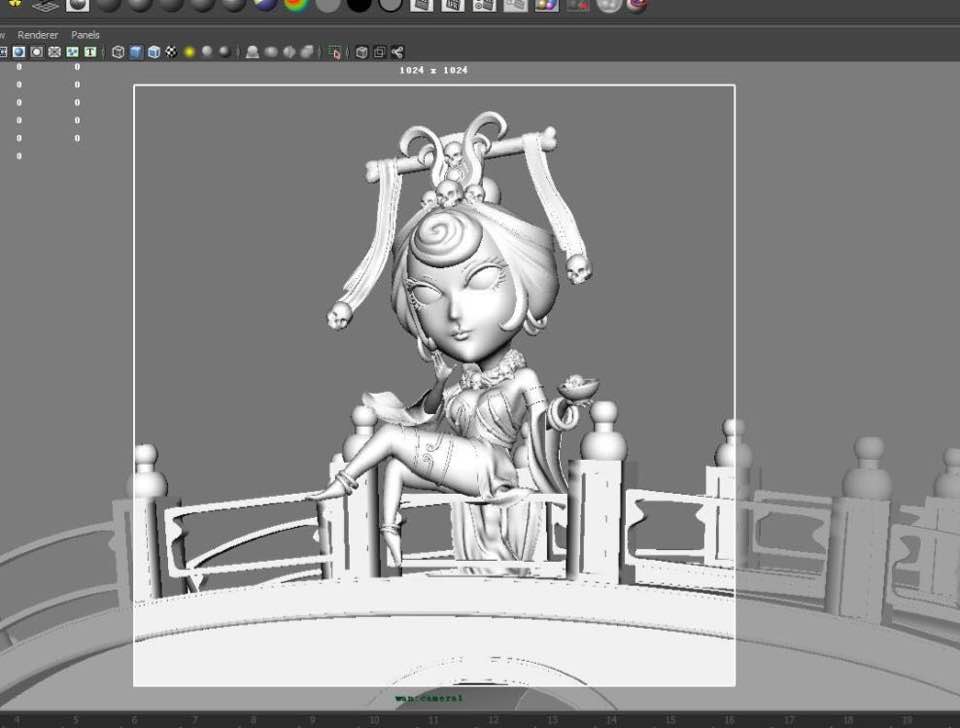960x728 pixels.
Task: Click the darker sphere after shadows icon
Action: (225, 52)
